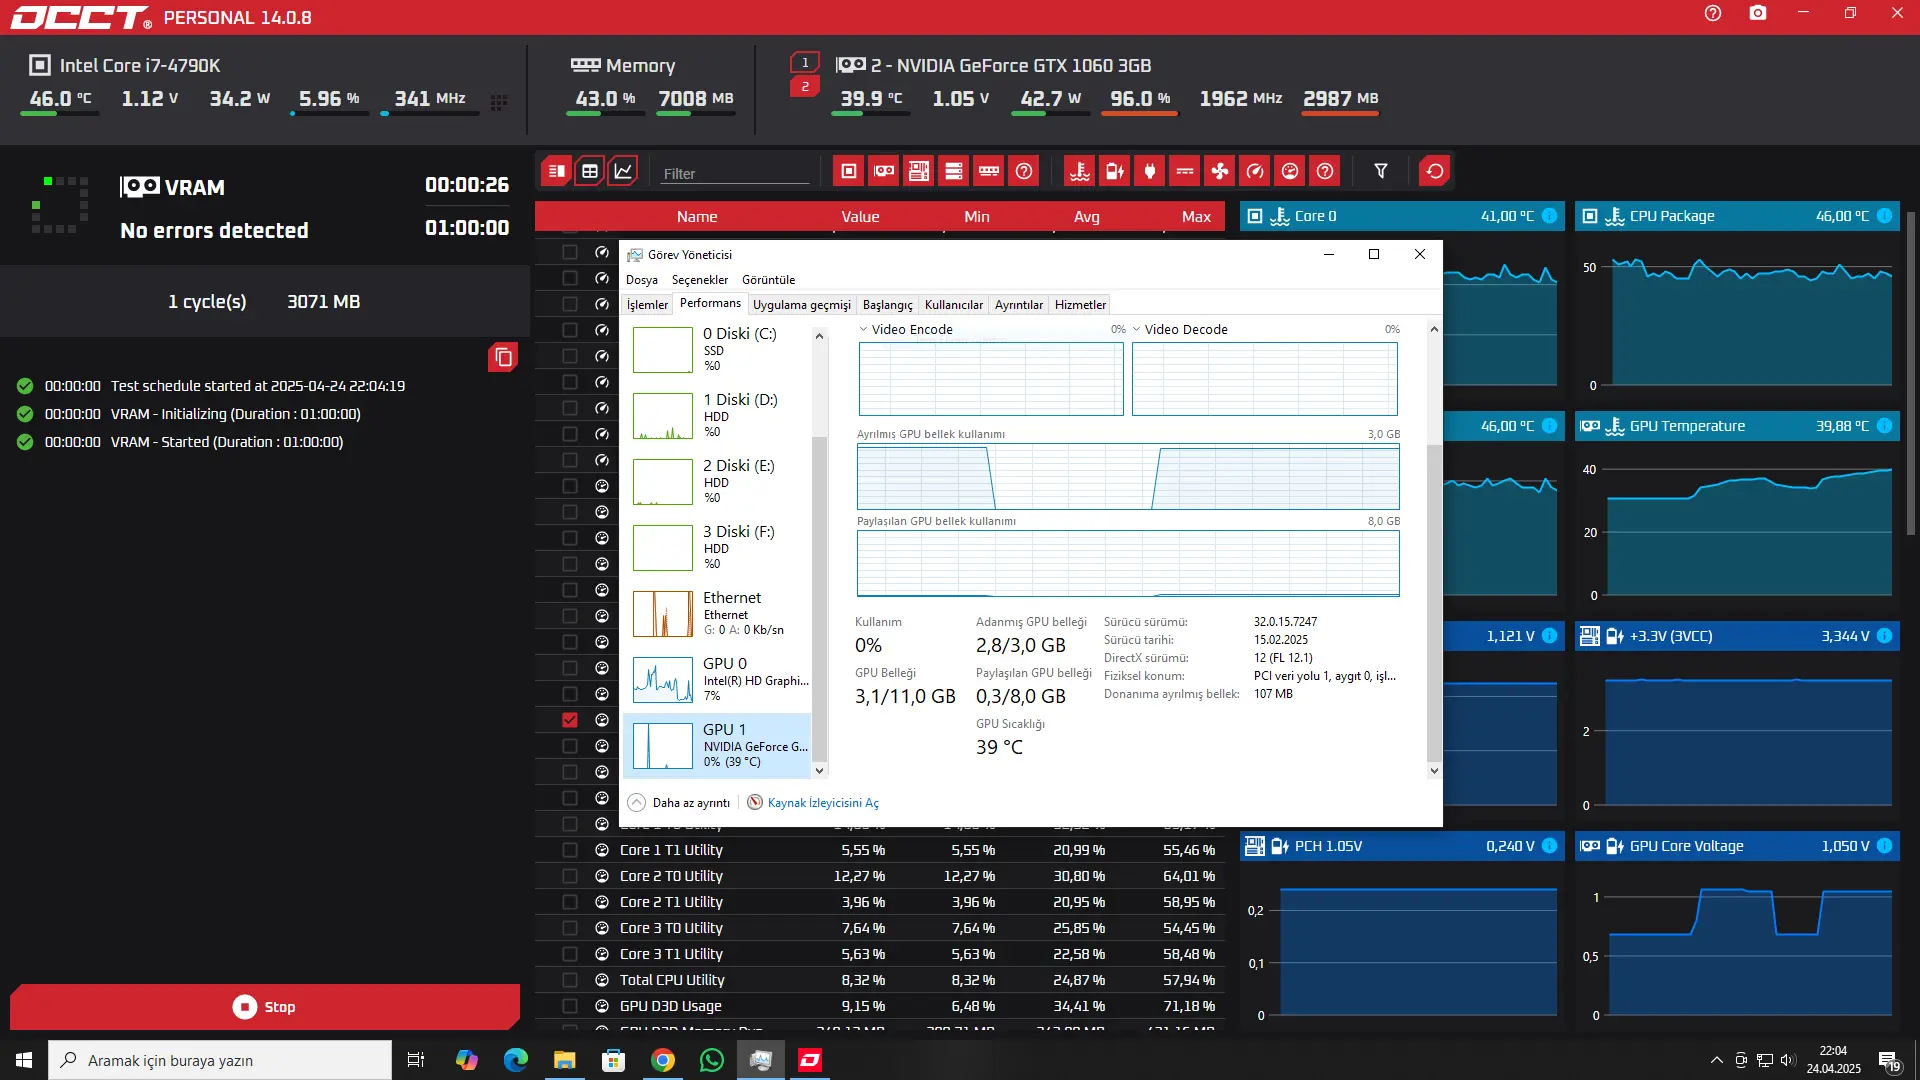This screenshot has width=1920, height=1080.
Task: Sort sensor table by Max column
Action: point(1196,217)
